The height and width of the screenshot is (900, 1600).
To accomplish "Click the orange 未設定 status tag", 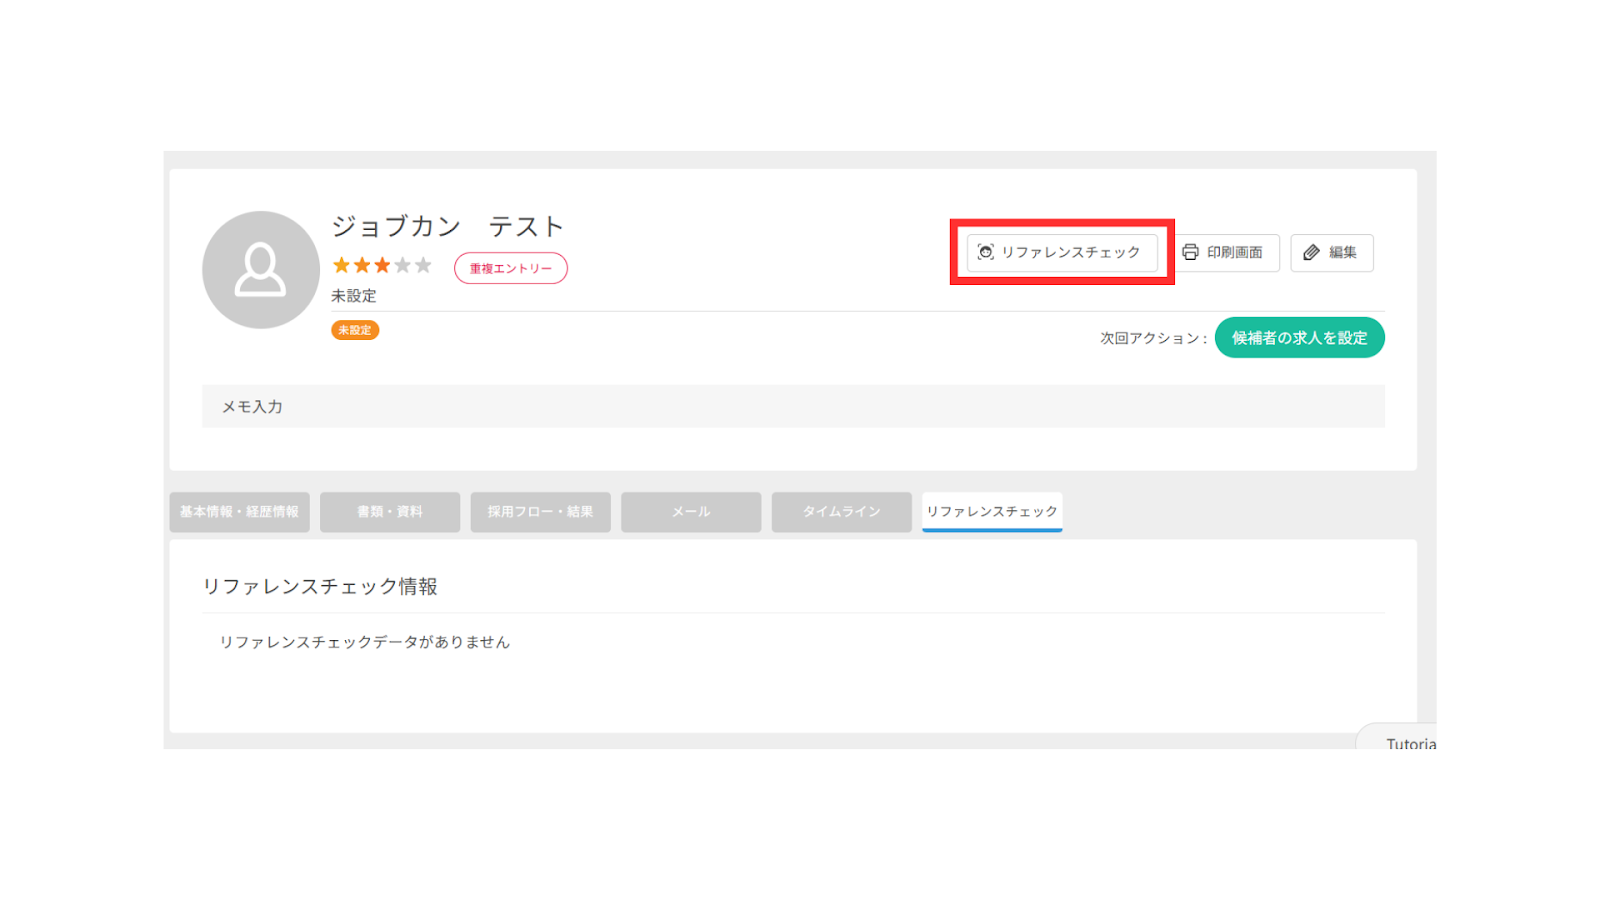I will pyautogui.click(x=355, y=330).
